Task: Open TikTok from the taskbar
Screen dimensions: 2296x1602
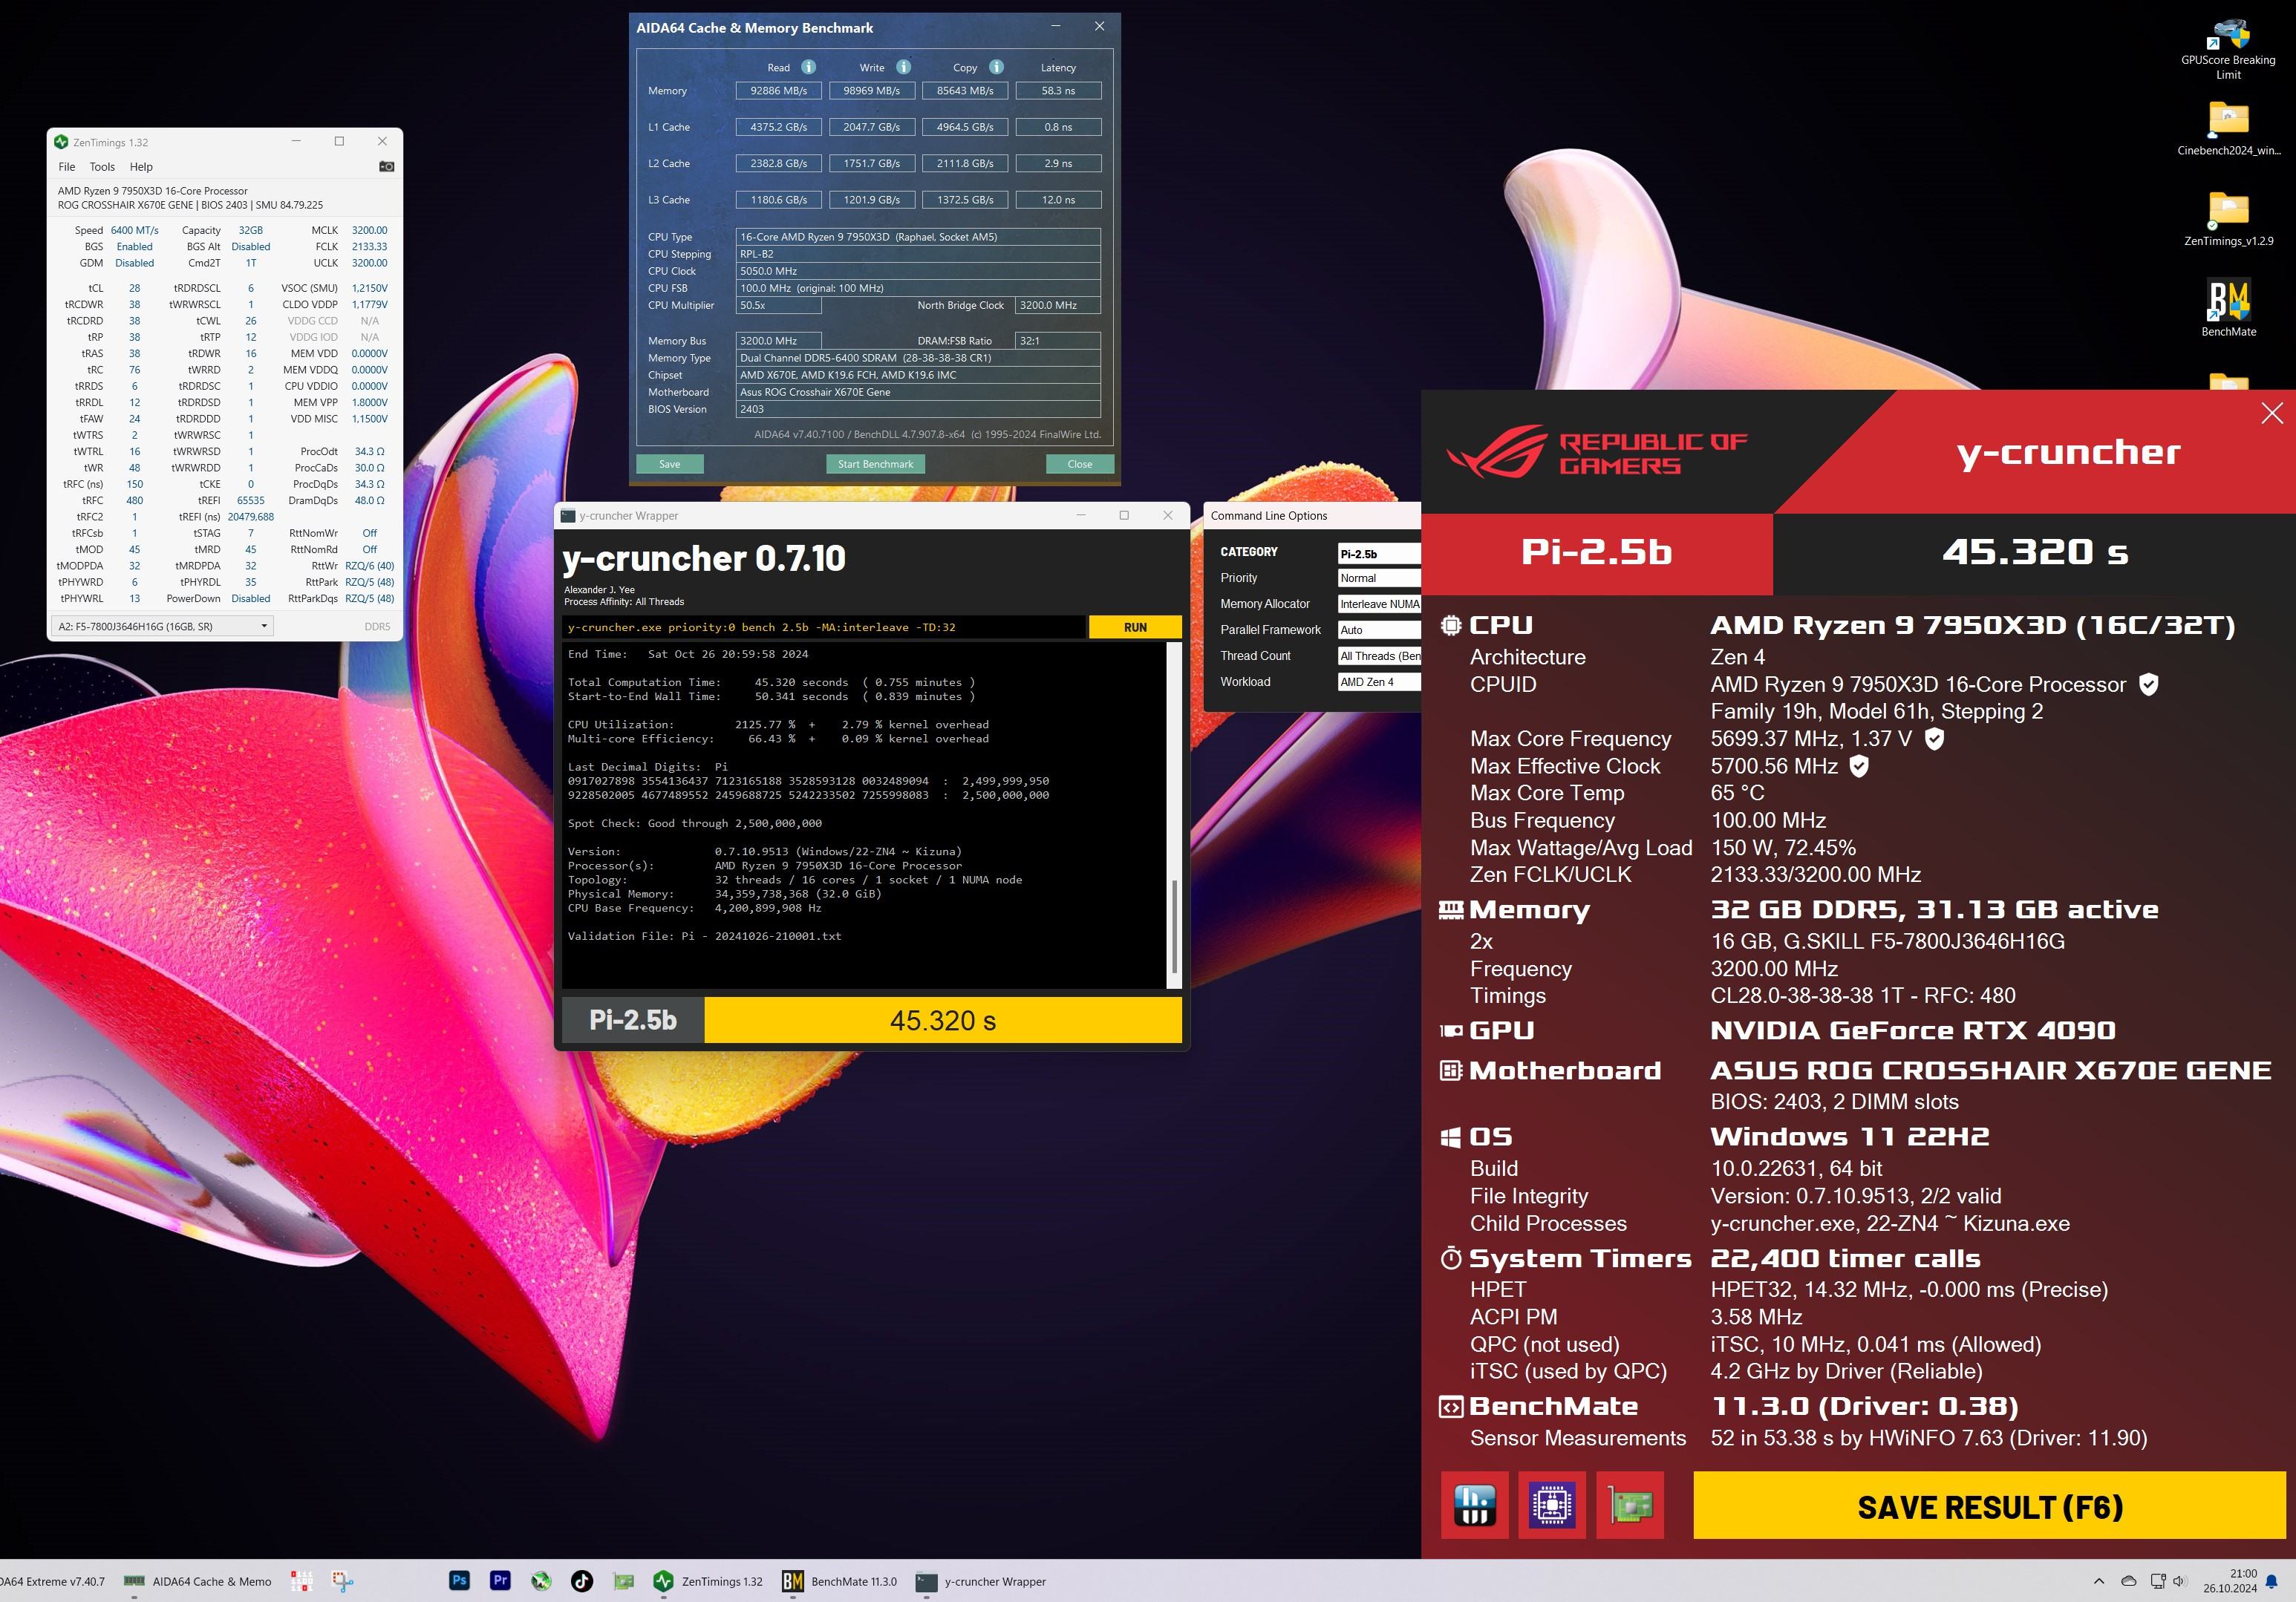Action: click(582, 1581)
